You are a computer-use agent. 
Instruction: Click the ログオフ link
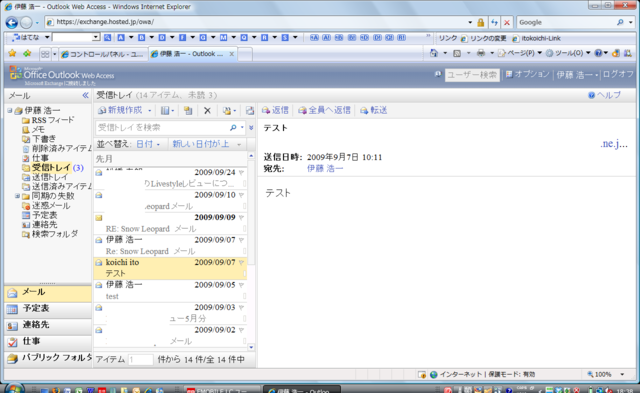(x=618, y=74)
